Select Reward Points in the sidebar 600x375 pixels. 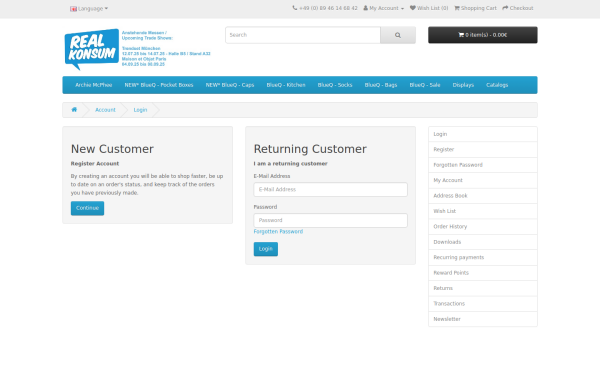483,273
